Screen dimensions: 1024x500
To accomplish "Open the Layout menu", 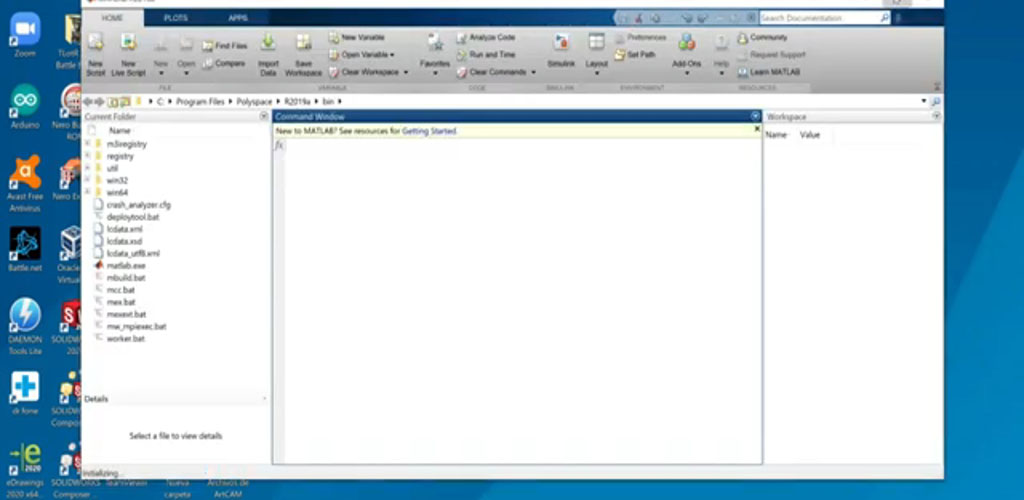I will (x=596, y=54).
